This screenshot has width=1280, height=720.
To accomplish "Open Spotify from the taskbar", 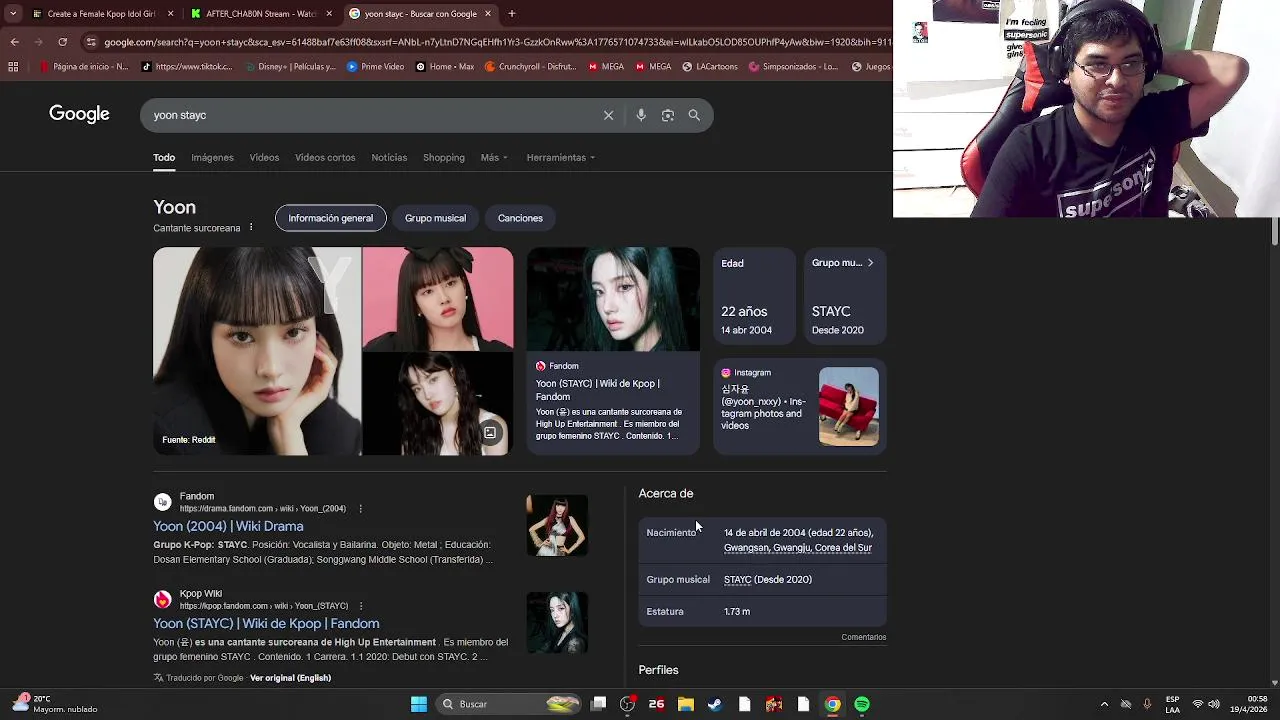I will tap(862, 704).
